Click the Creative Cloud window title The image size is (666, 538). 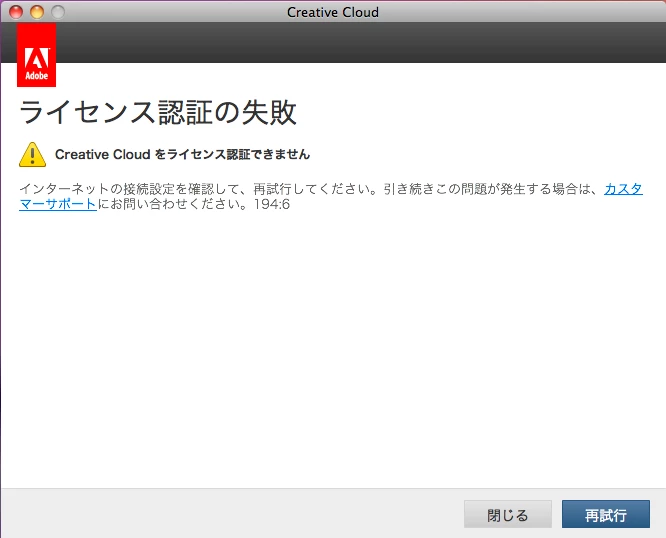pyautogui.click(x=333, y=12)
